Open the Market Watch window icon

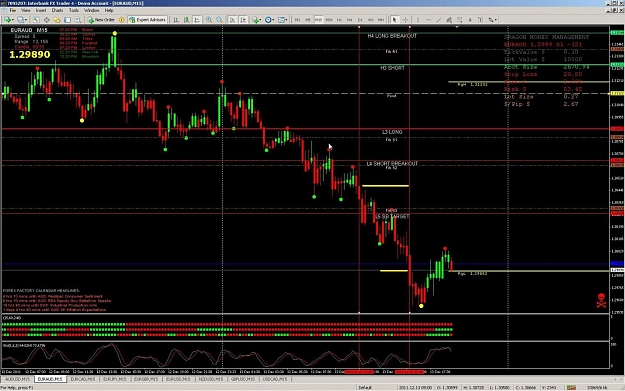pos(36,20)
